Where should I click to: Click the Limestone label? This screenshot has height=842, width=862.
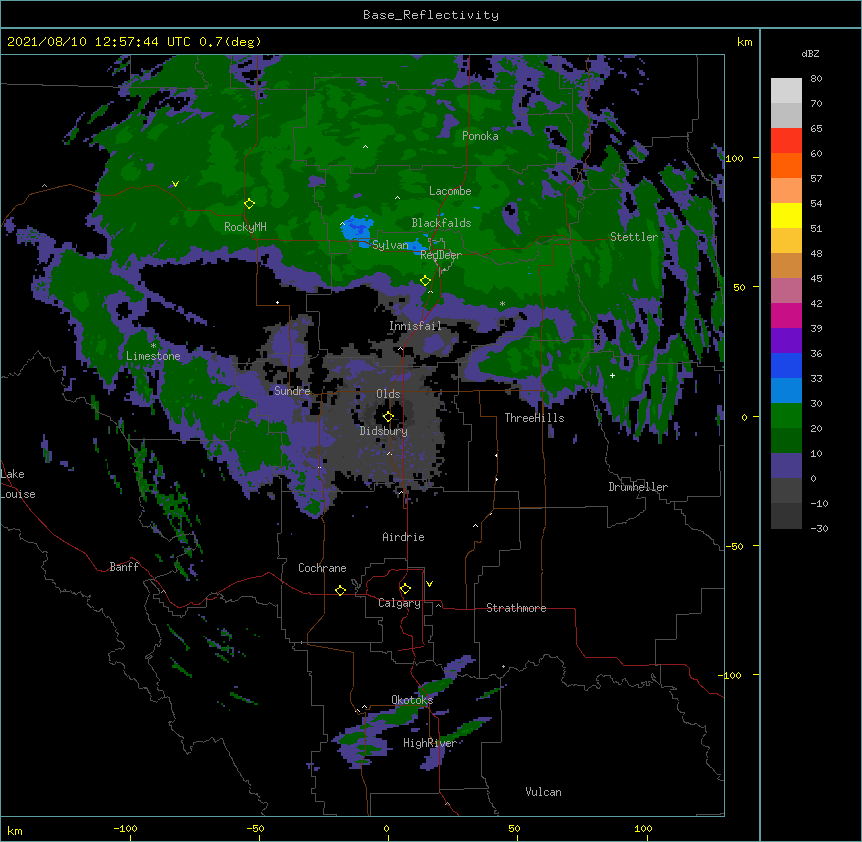click(153, 356)
